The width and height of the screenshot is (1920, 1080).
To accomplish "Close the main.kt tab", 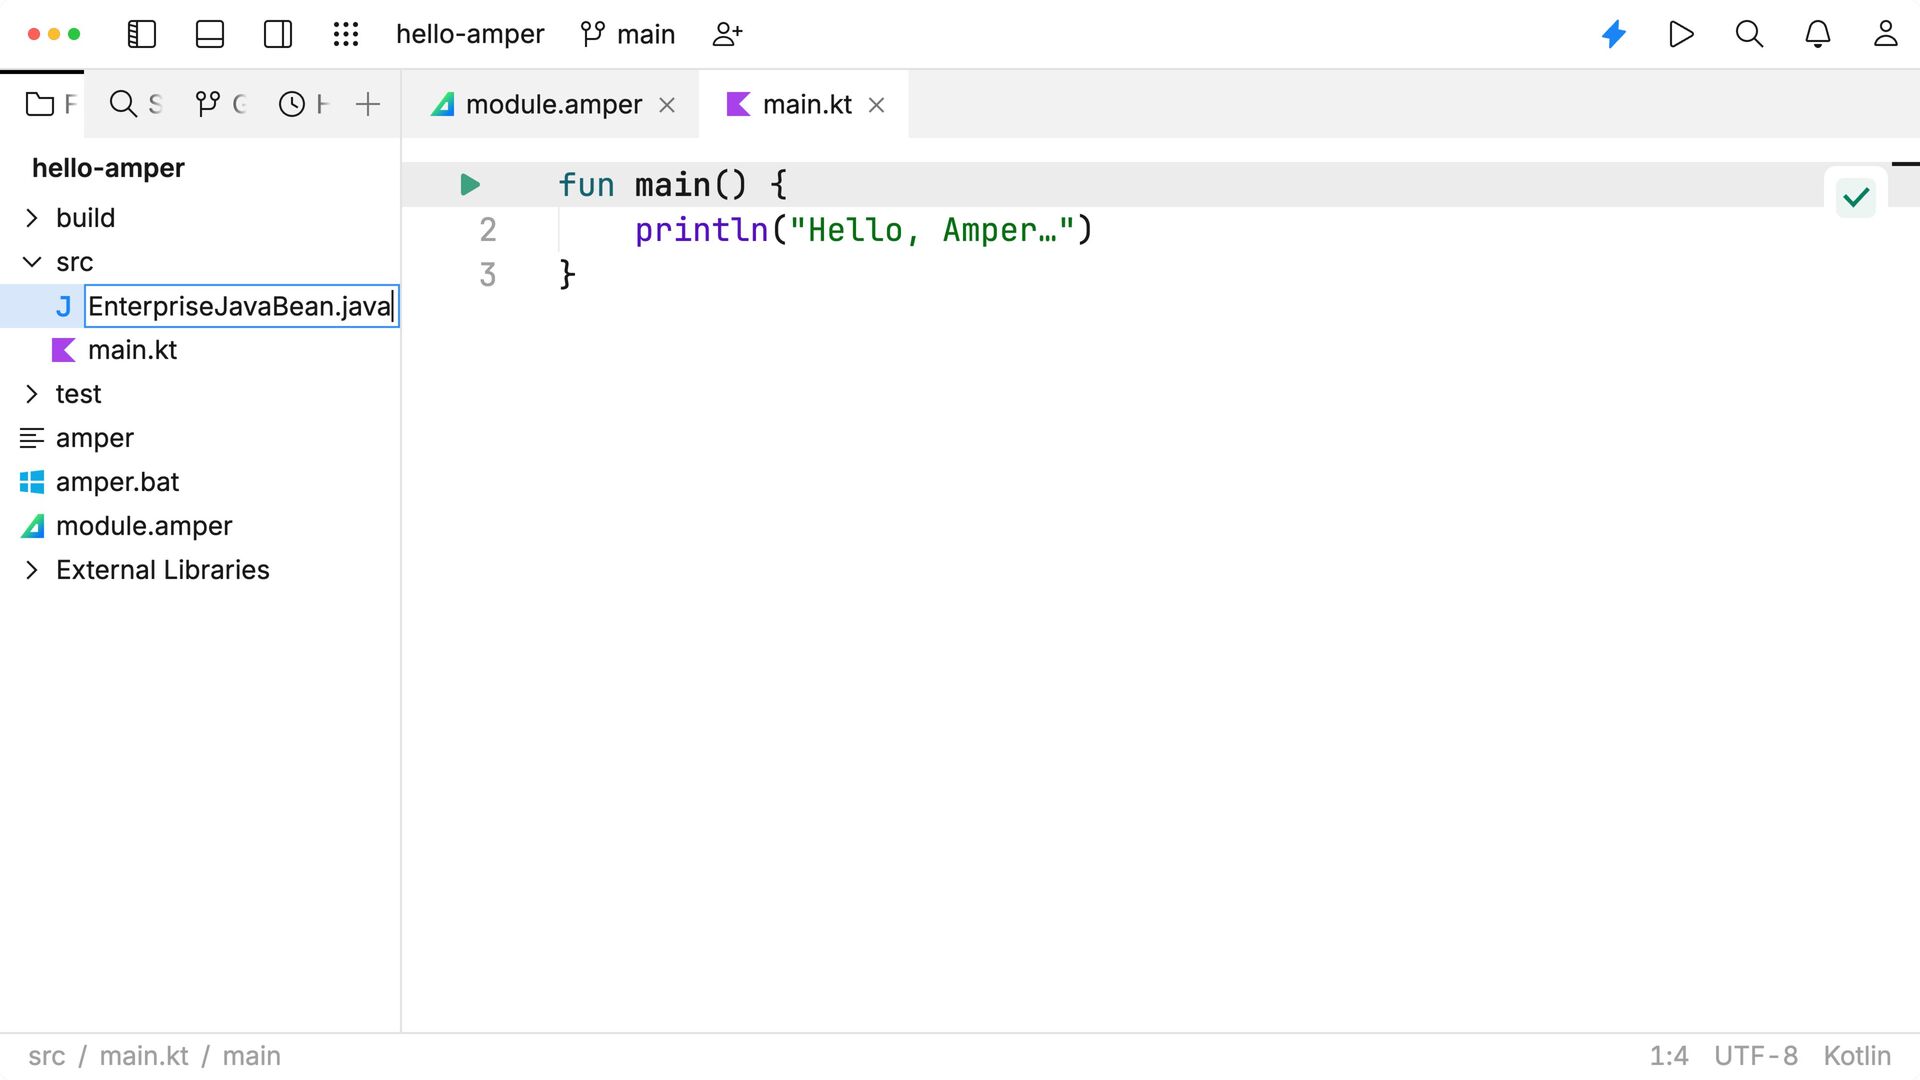I will (876, 105).
